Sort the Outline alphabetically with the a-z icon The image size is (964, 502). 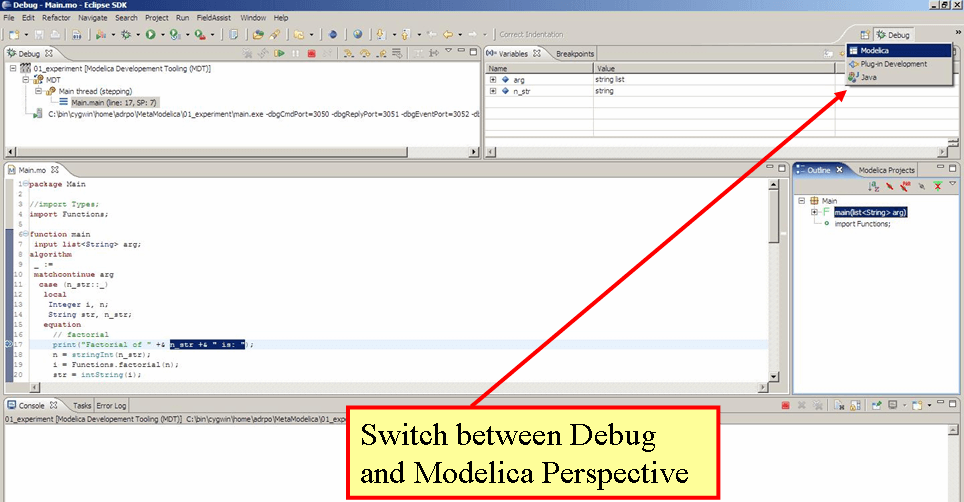click(872, 185)
